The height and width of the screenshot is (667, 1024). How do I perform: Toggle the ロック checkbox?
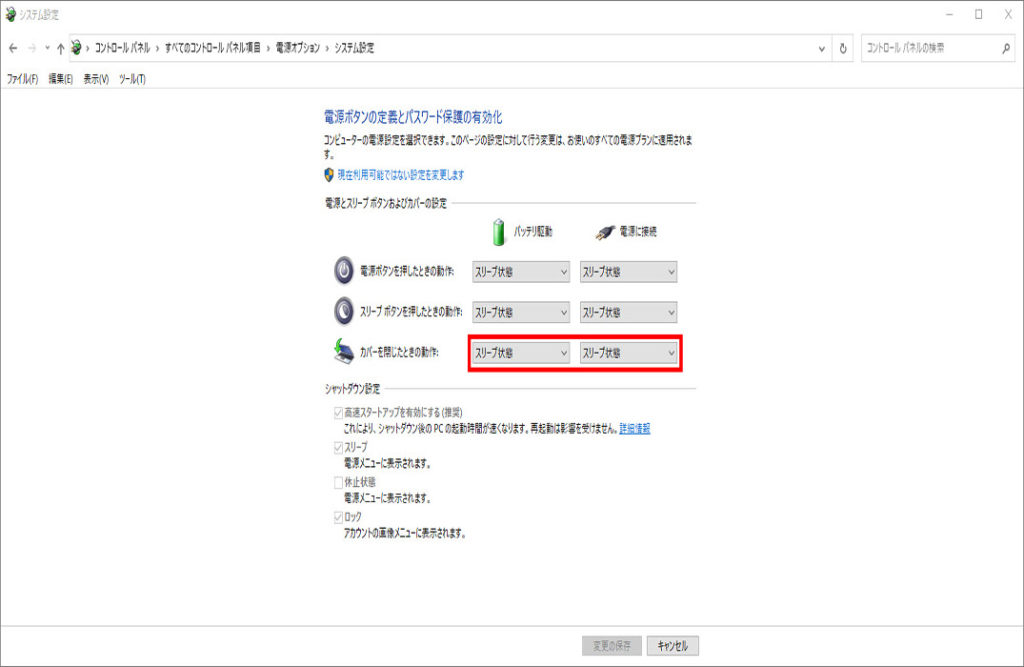coord(338,517)
